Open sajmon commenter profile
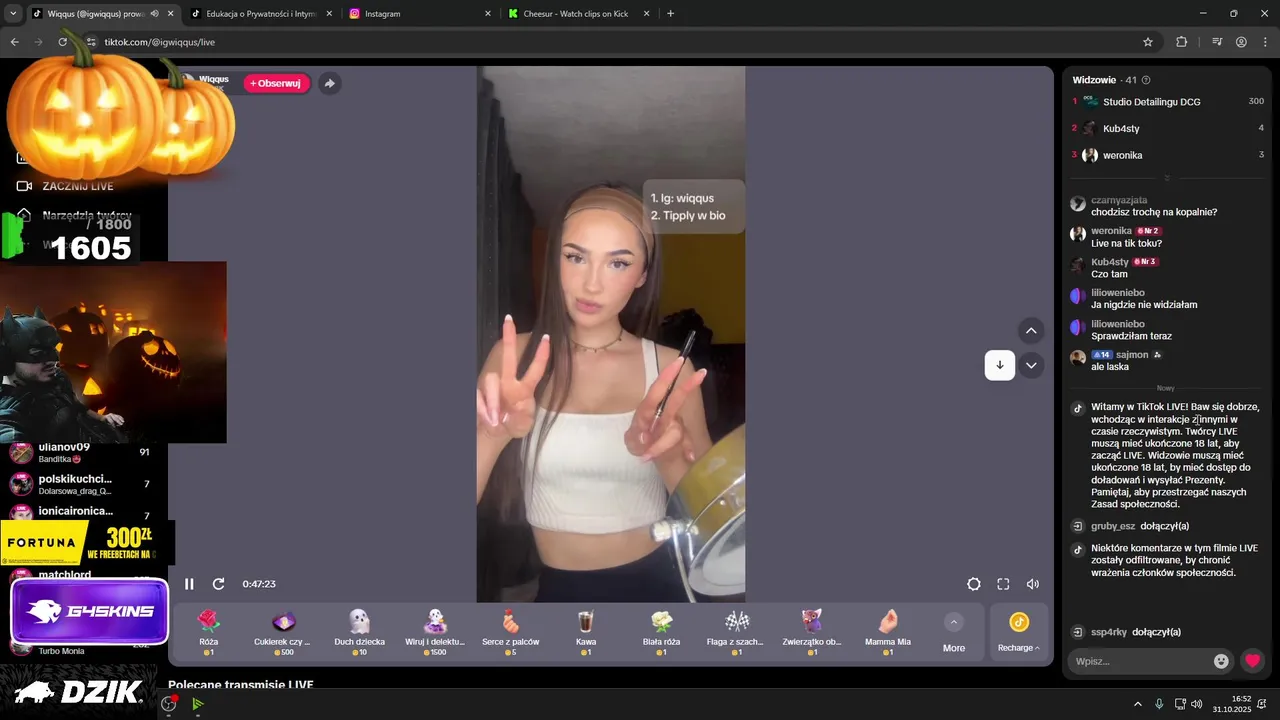This screenshot has height=720, width=1280. coord(1132,354)
